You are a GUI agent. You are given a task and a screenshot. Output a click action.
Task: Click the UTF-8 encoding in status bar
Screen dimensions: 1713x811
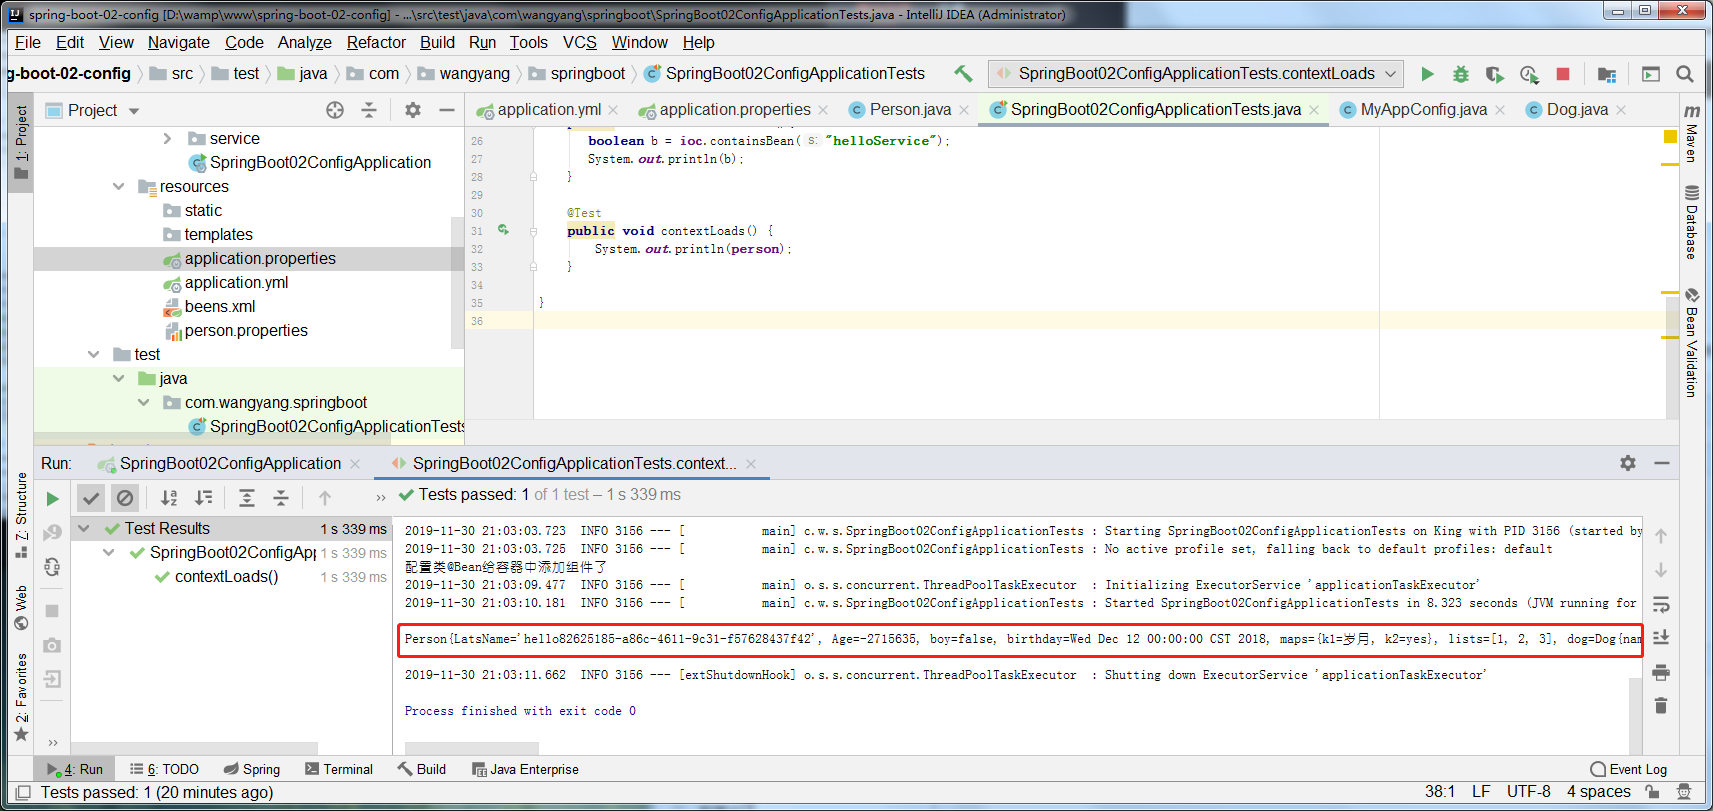click(1528, 792)
